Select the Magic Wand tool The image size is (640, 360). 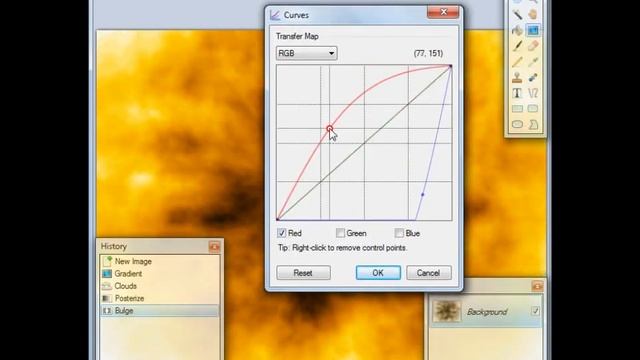pyautogui.click(x=518, y=15)
